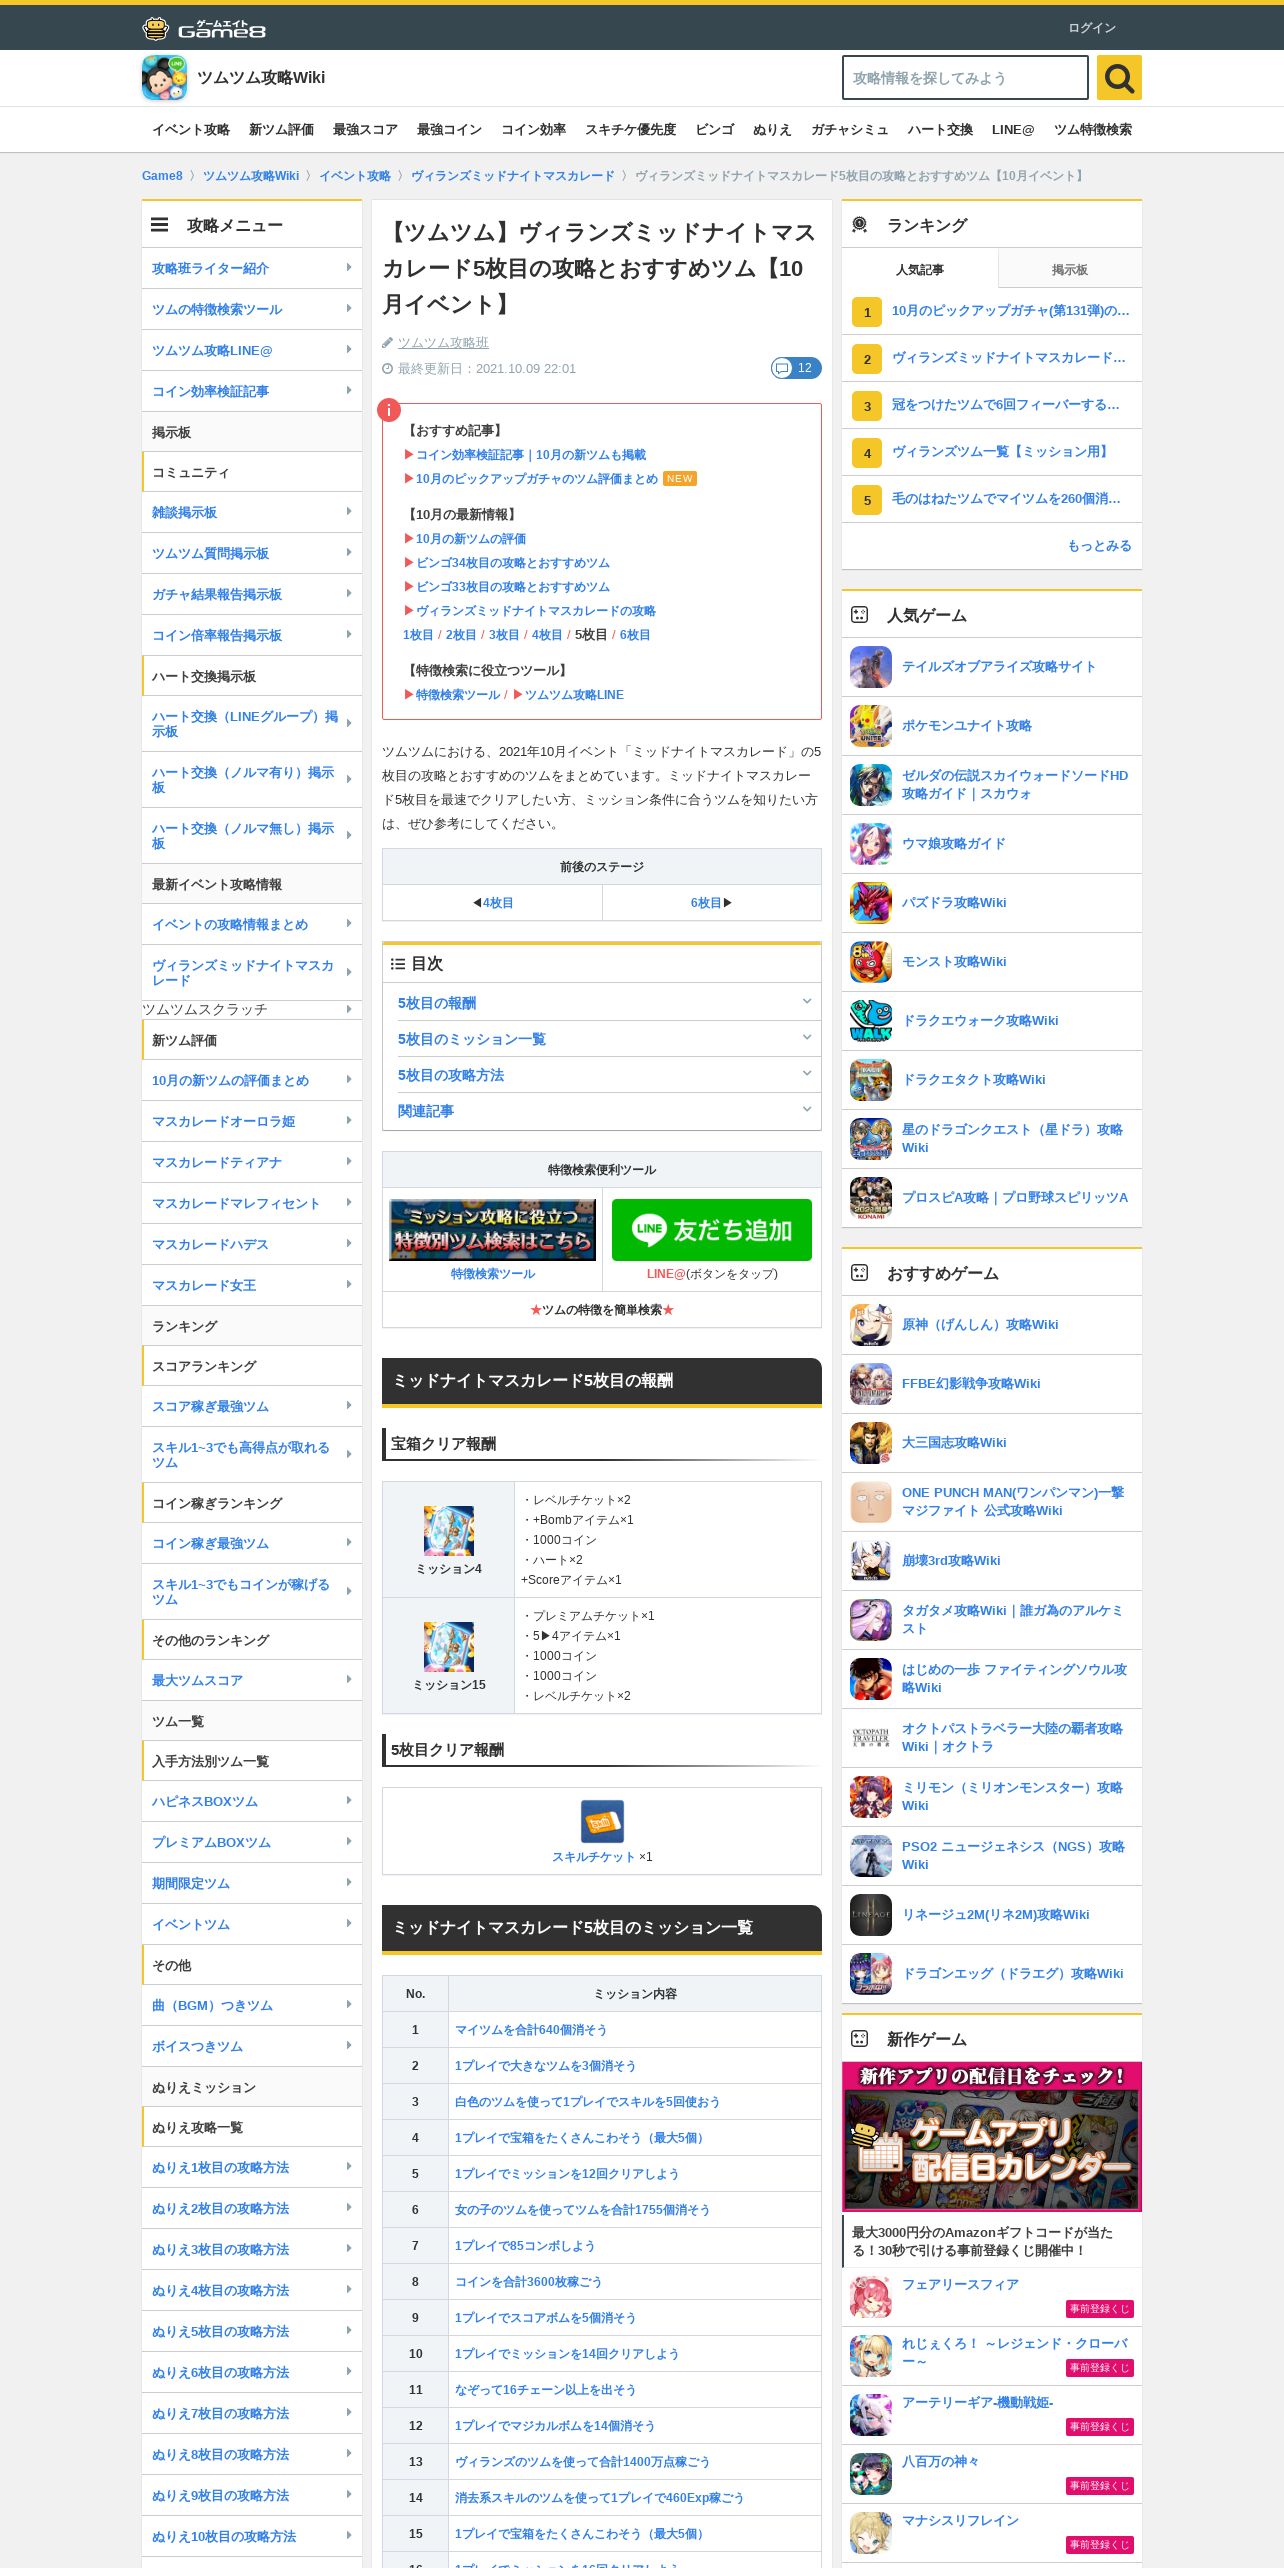Screen dimensions: 1284x2568
Task: Open 新ツム評価 in the navigation bar
Action: click(x=281, y=130)
